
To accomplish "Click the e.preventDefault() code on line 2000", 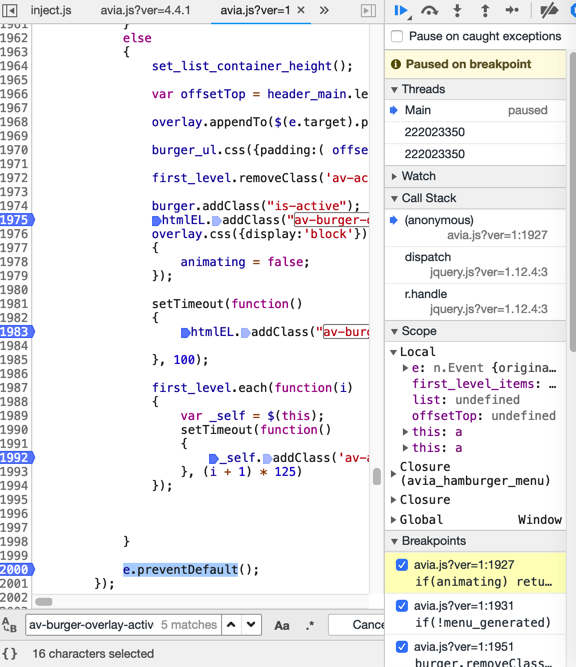I will [x=191, y=570].
